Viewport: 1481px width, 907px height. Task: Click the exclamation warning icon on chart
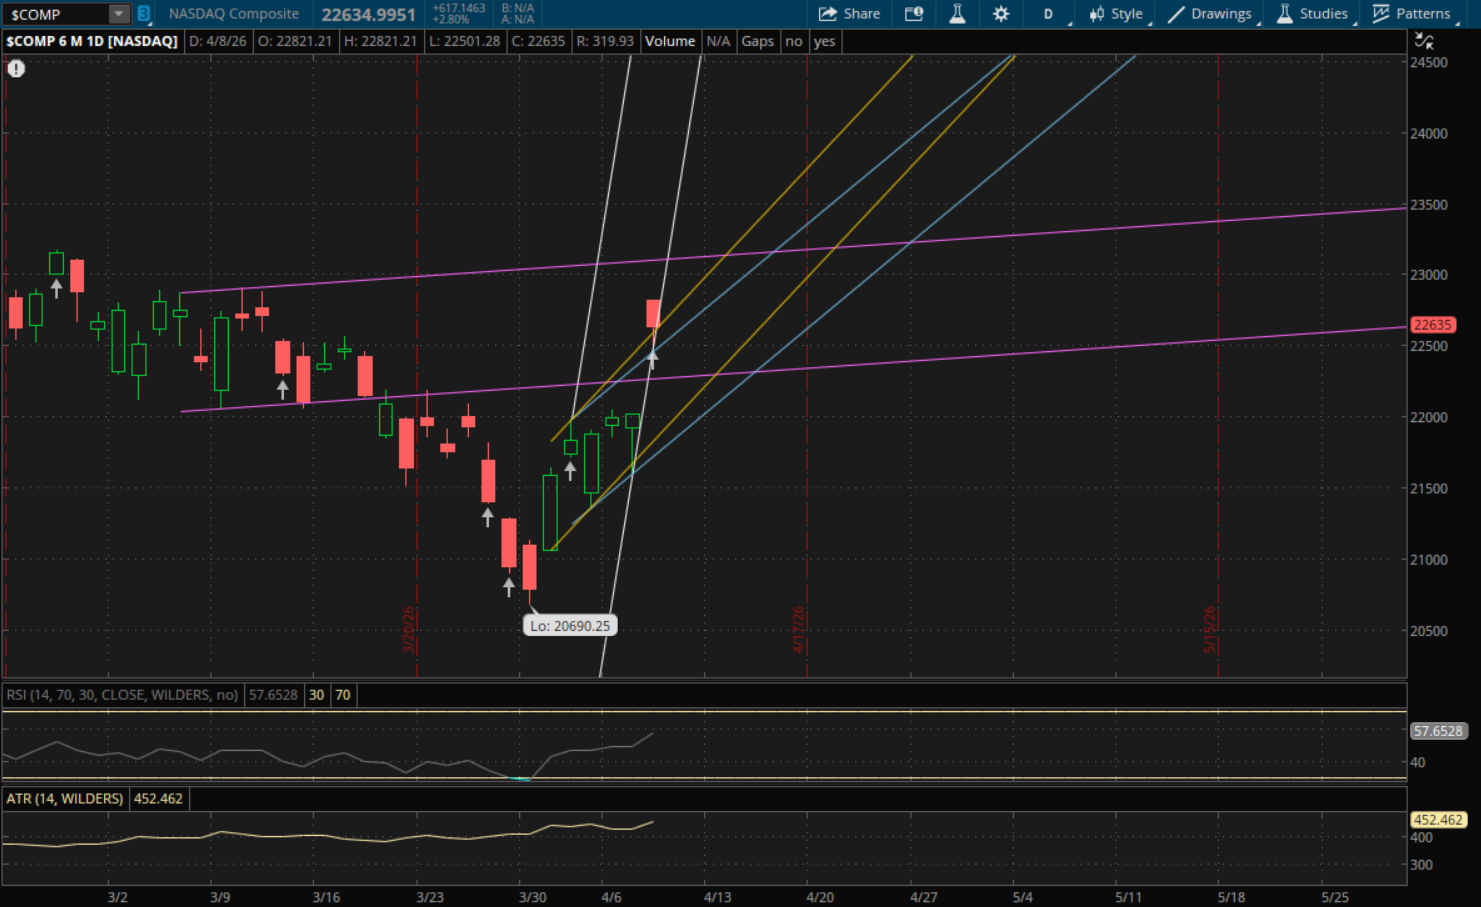point(16,68)
